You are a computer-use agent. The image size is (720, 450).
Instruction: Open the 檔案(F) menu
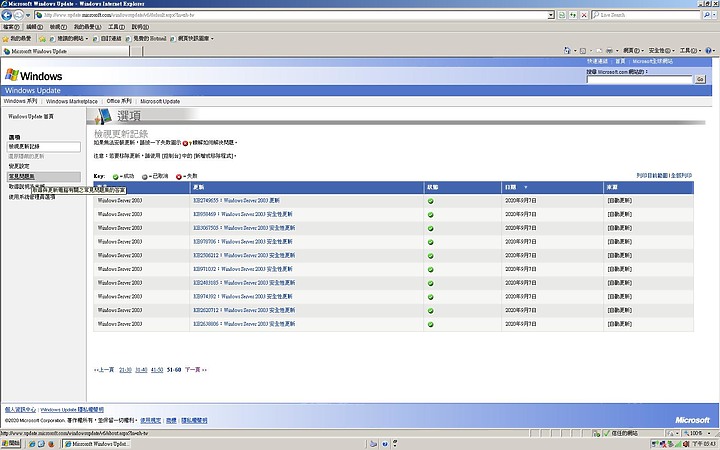coord(11,27)
